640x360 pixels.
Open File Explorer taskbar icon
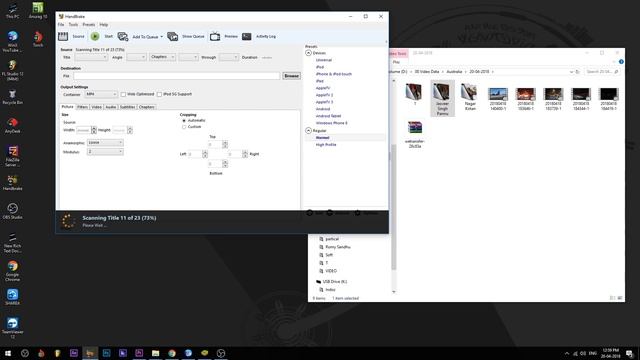click(x=156, y=353)
